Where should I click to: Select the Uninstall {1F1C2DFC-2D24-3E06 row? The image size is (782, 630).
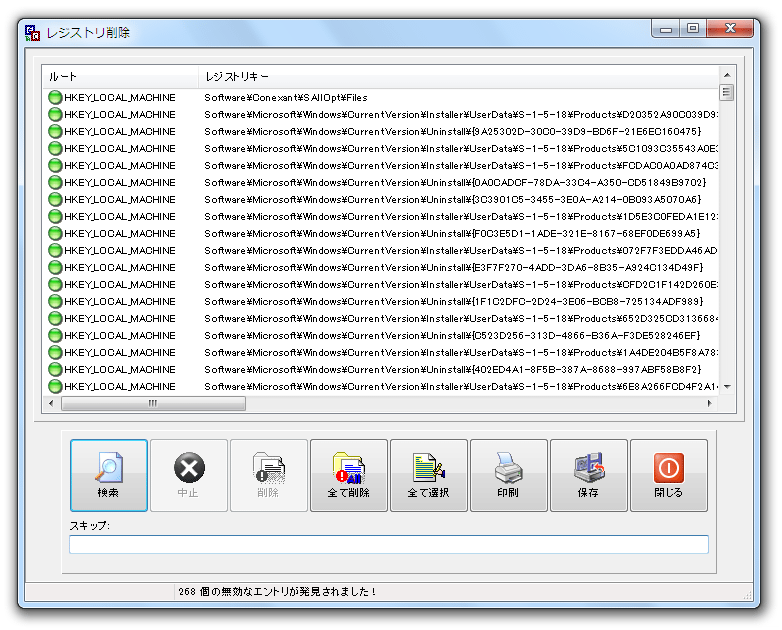380,301
